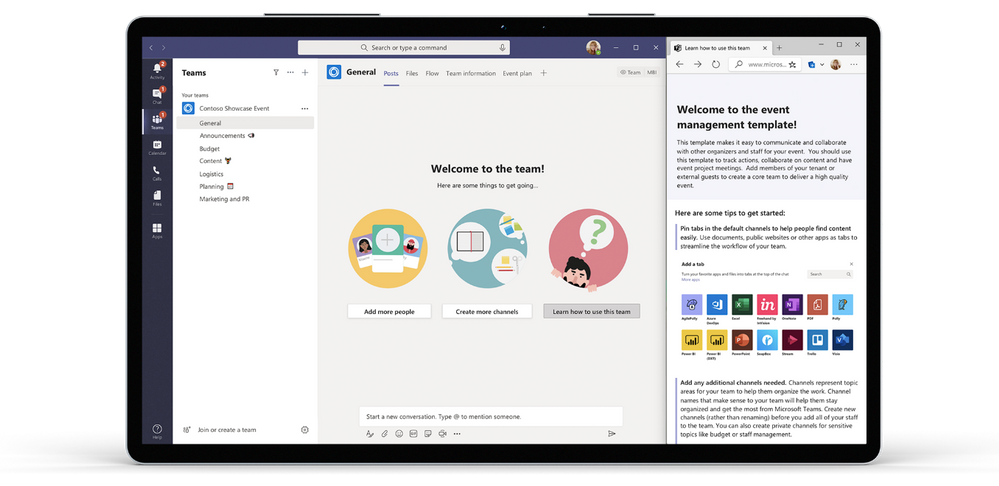The width and height of the screenshot is (999, 486).
Task: Click the browser address bar showing www.micros
Action: click(x=765, y=64)
